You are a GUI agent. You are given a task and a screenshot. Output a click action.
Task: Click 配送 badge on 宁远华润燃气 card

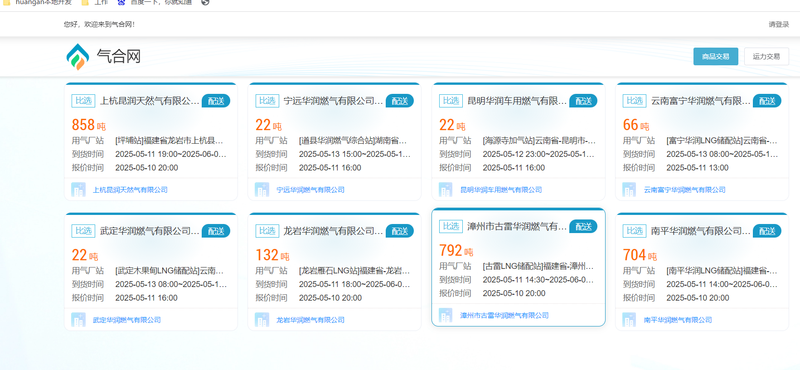click(399, 101)
